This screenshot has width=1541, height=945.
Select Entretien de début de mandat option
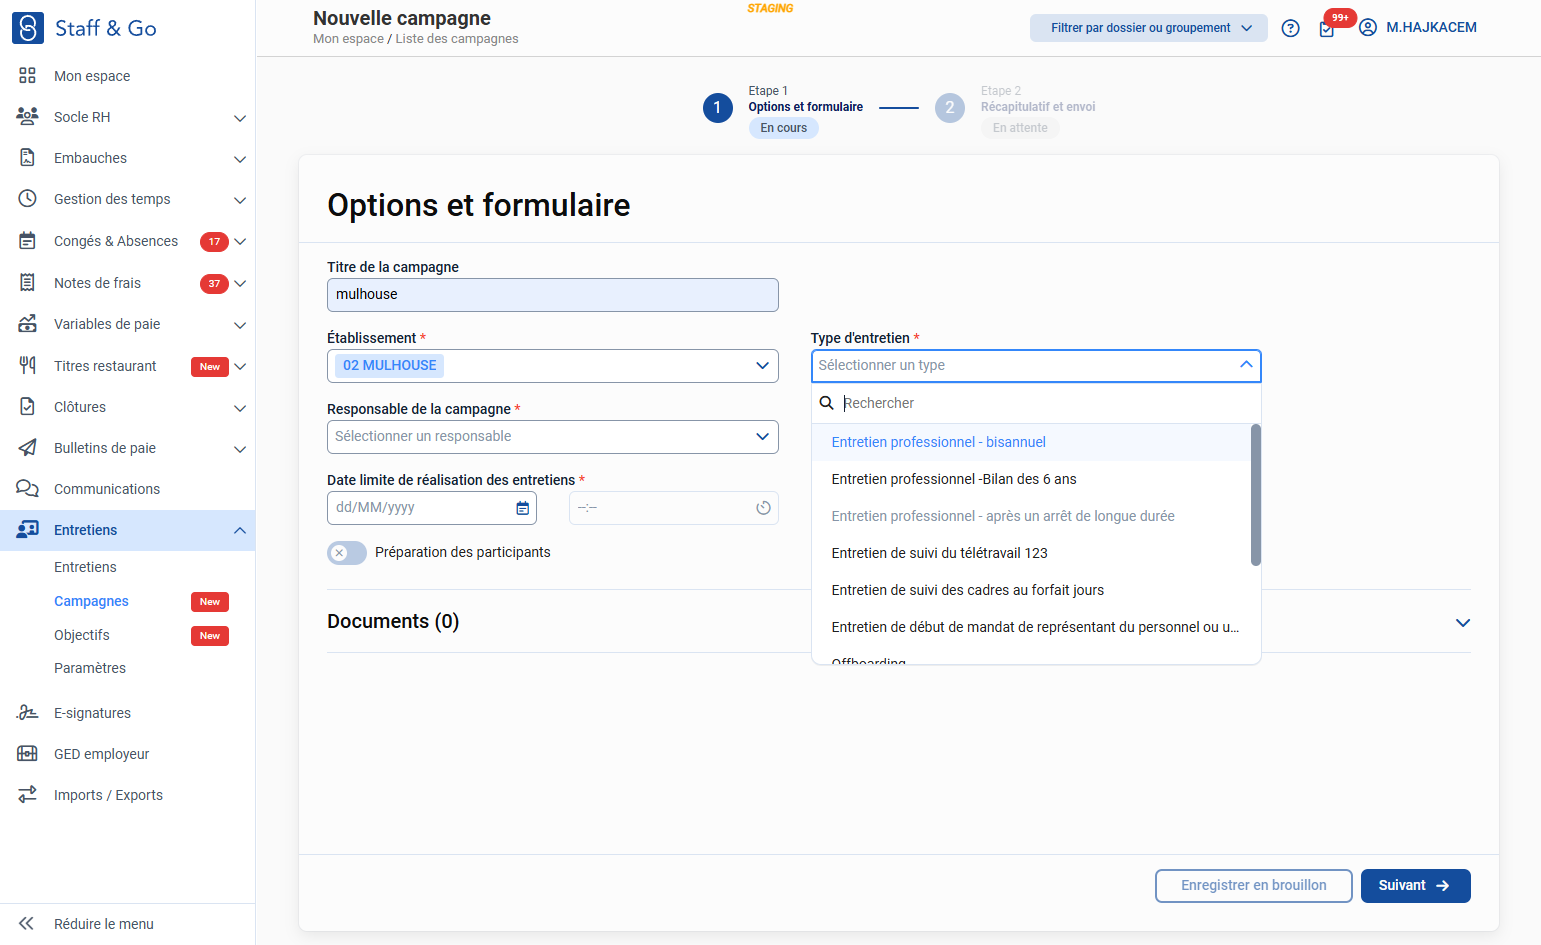1031,627
